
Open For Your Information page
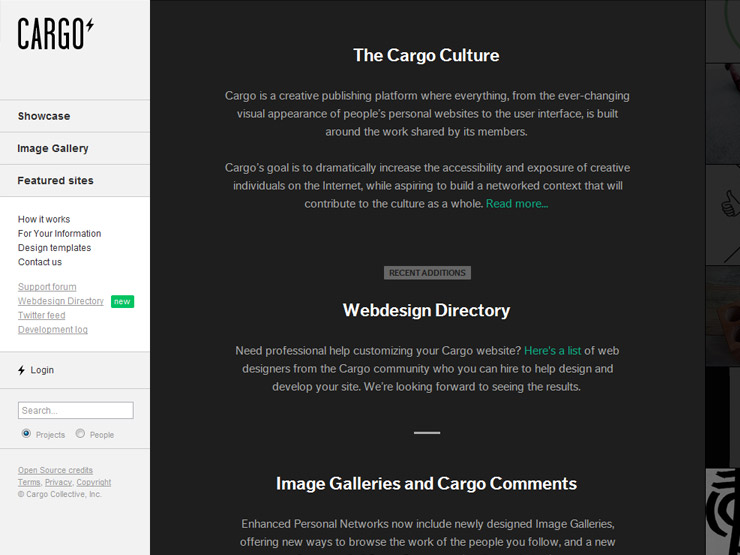click(59, 234)
